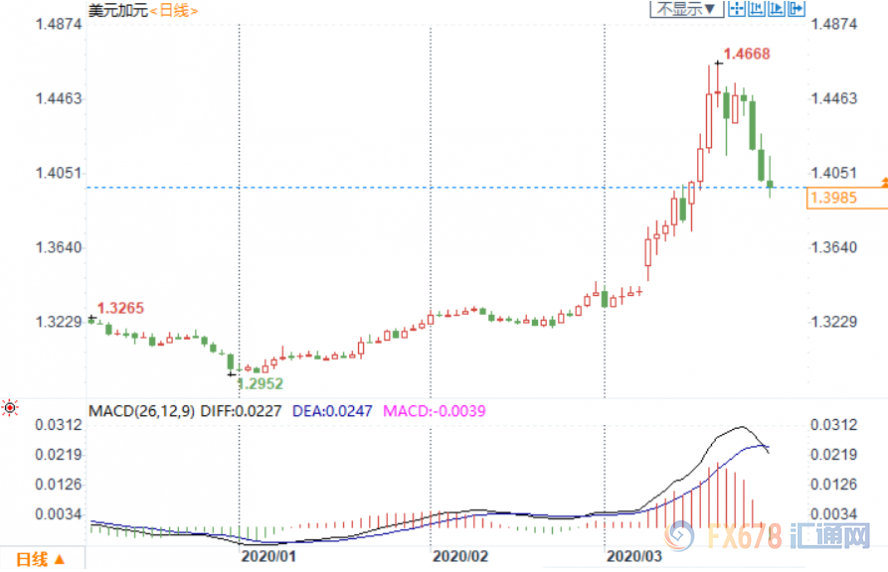Click the 美元加元 chart title
Image resolution: width=888 pixels, height=572 pixels.
click(x=118, y=10)
